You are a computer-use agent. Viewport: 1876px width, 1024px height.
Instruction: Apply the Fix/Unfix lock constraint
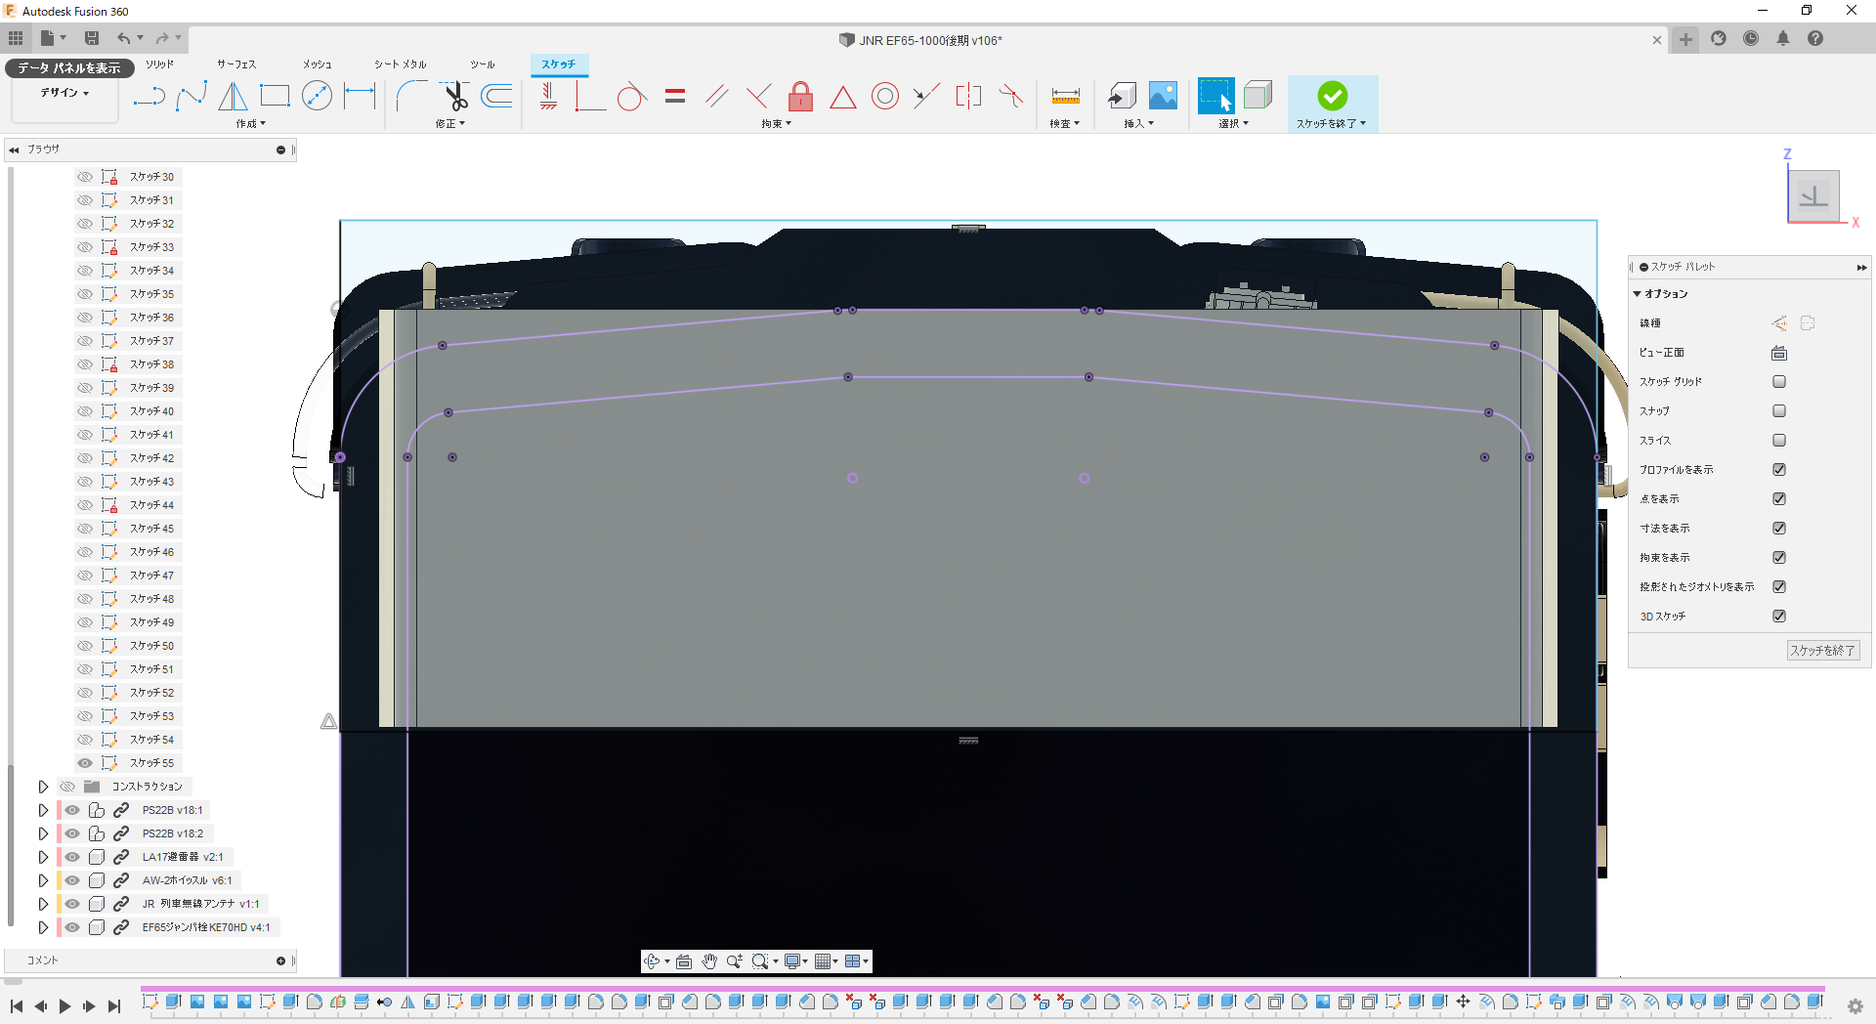801,96
